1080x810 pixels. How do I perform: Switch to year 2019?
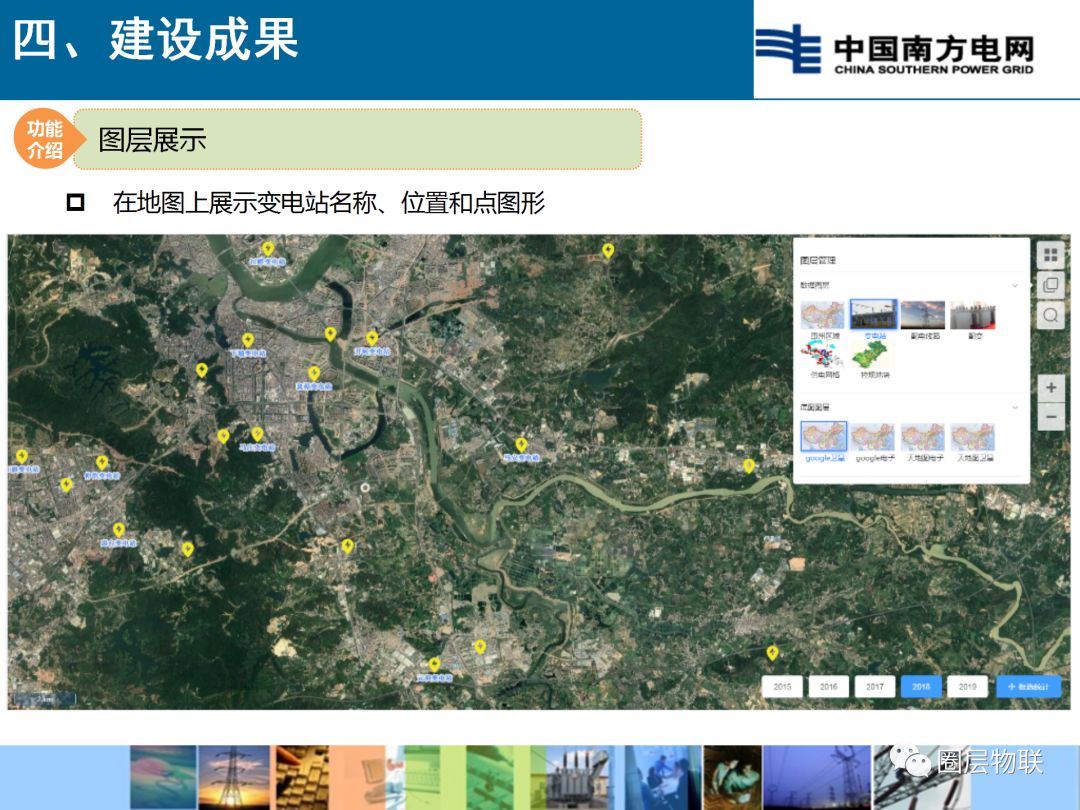[x=967, y=687]
